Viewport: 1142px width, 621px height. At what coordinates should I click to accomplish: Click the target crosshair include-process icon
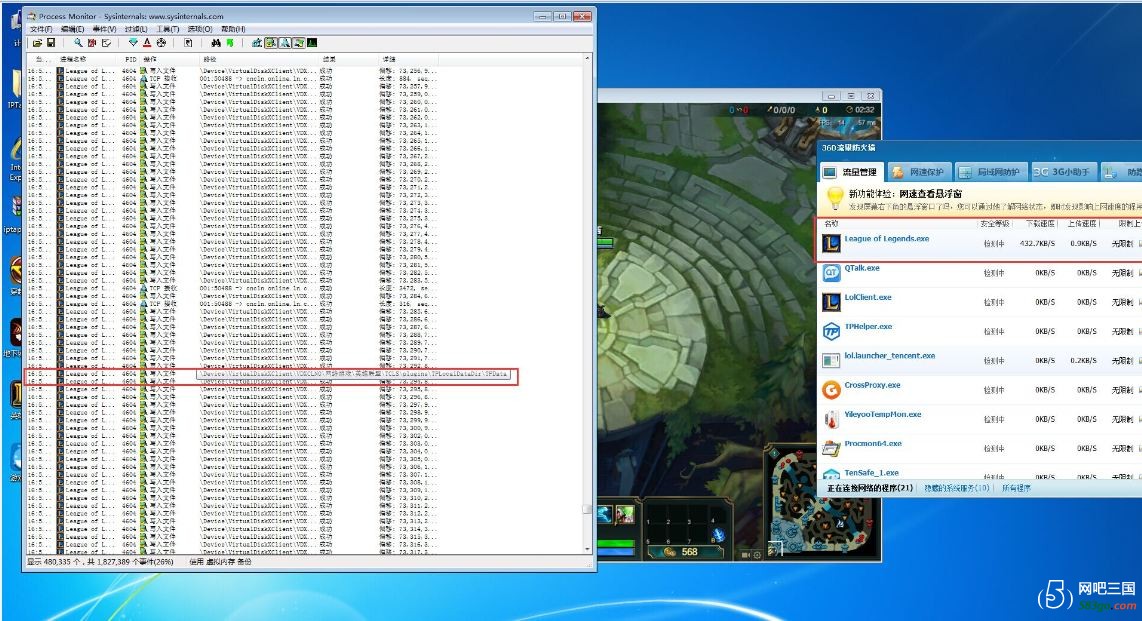161,43
